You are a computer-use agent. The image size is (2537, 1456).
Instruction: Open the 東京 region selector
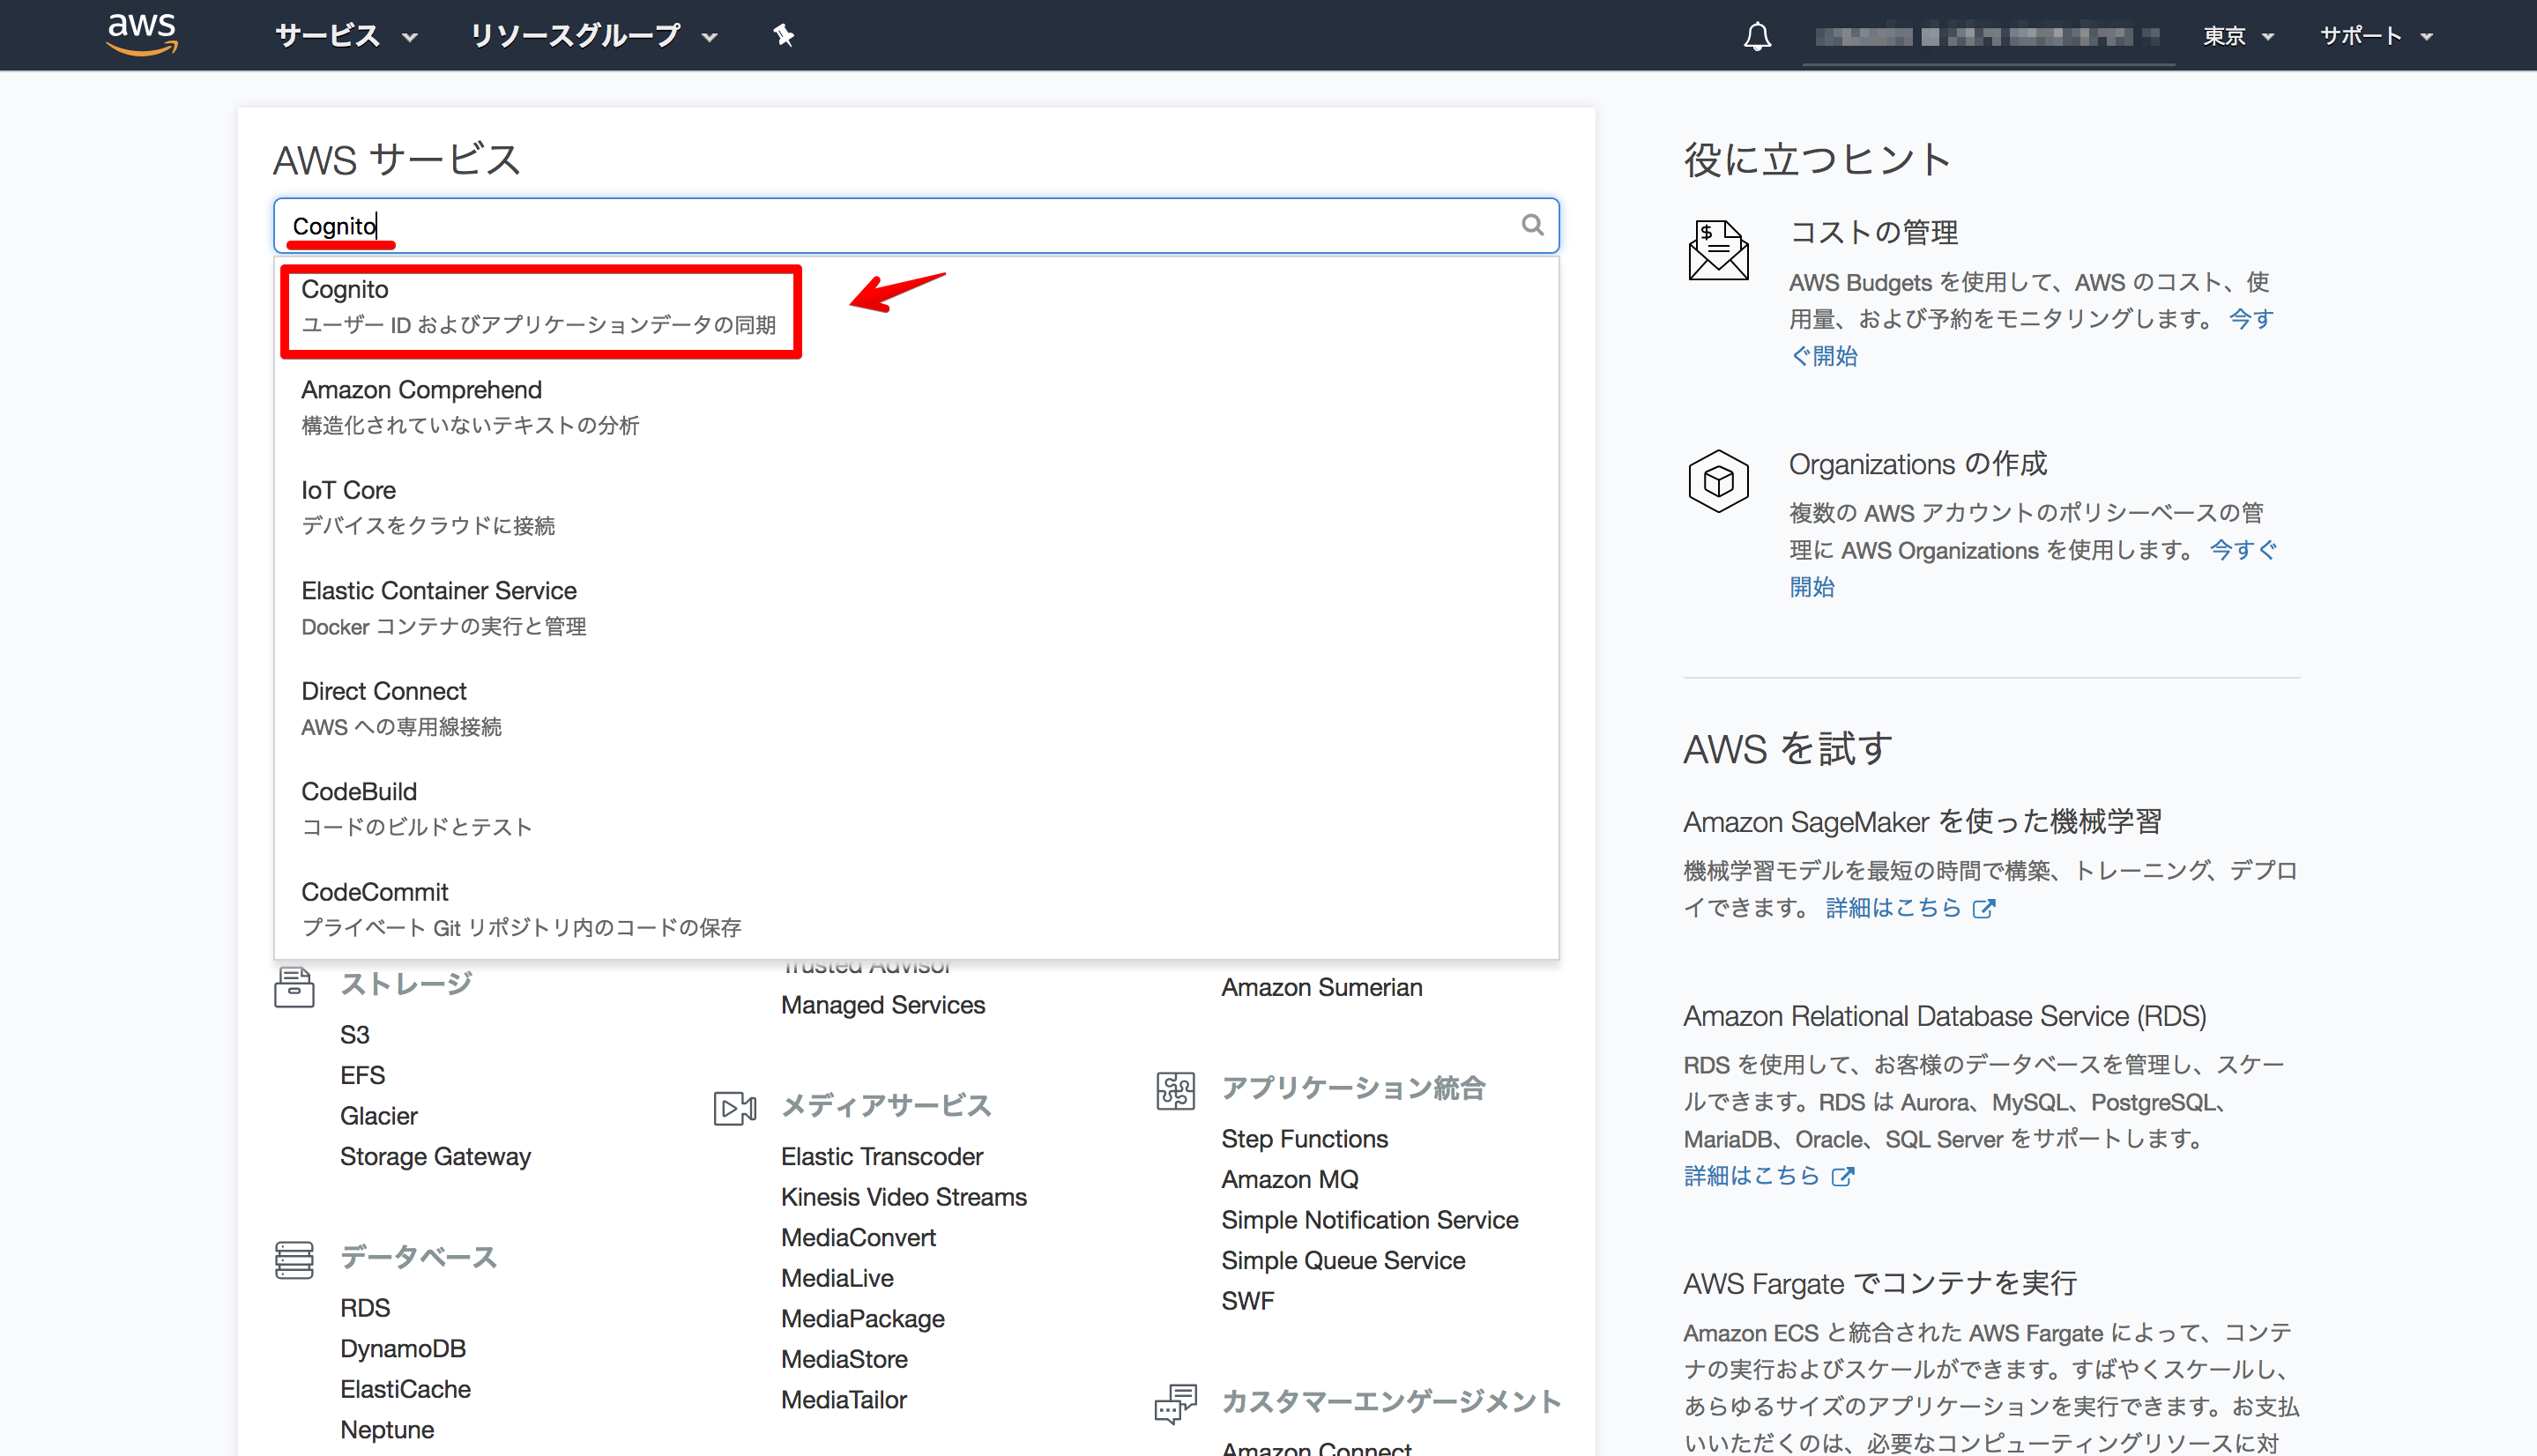click(x=2238, y=36)
